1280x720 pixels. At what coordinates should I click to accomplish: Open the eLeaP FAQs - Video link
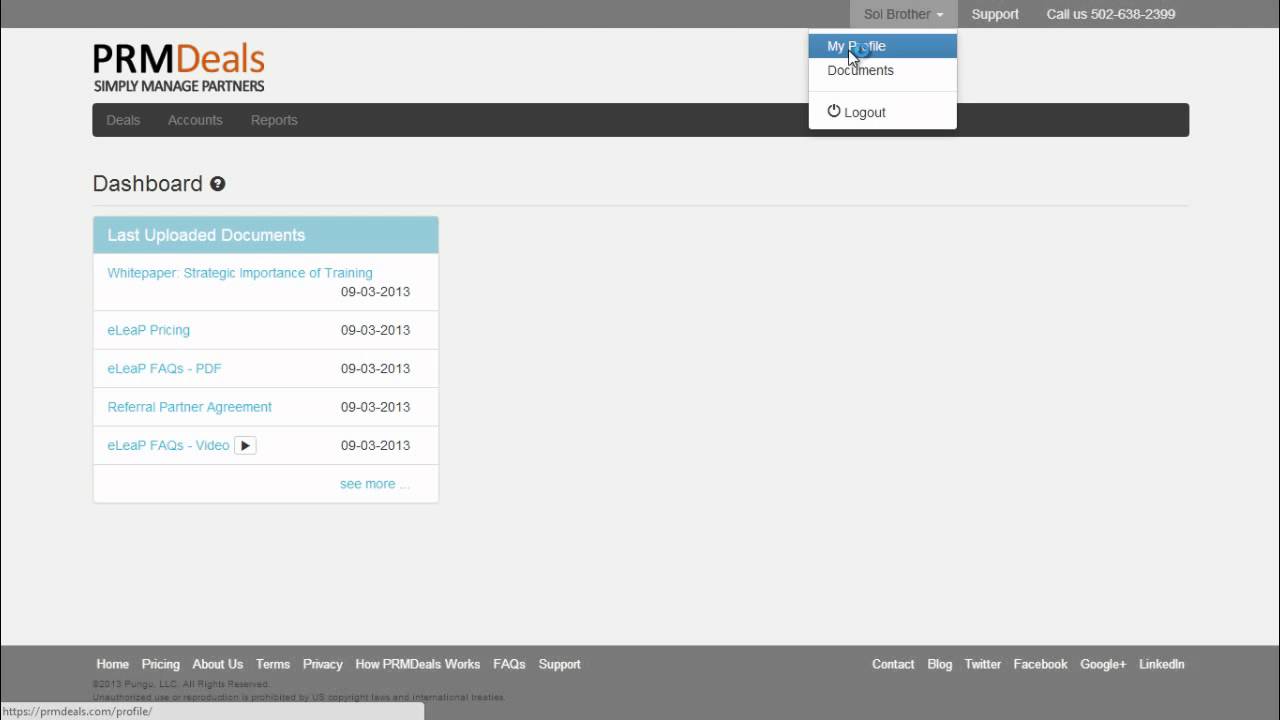(168, 446)
